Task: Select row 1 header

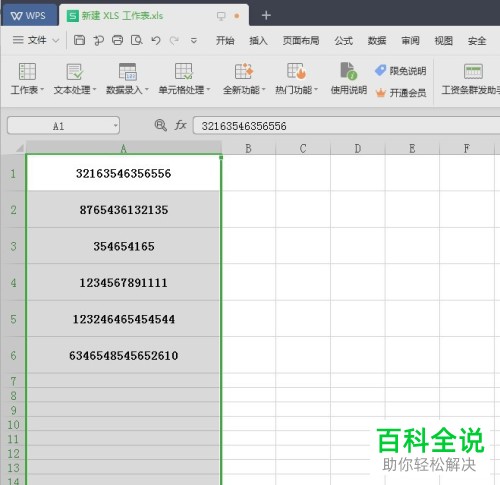Action: click(13, 173)
